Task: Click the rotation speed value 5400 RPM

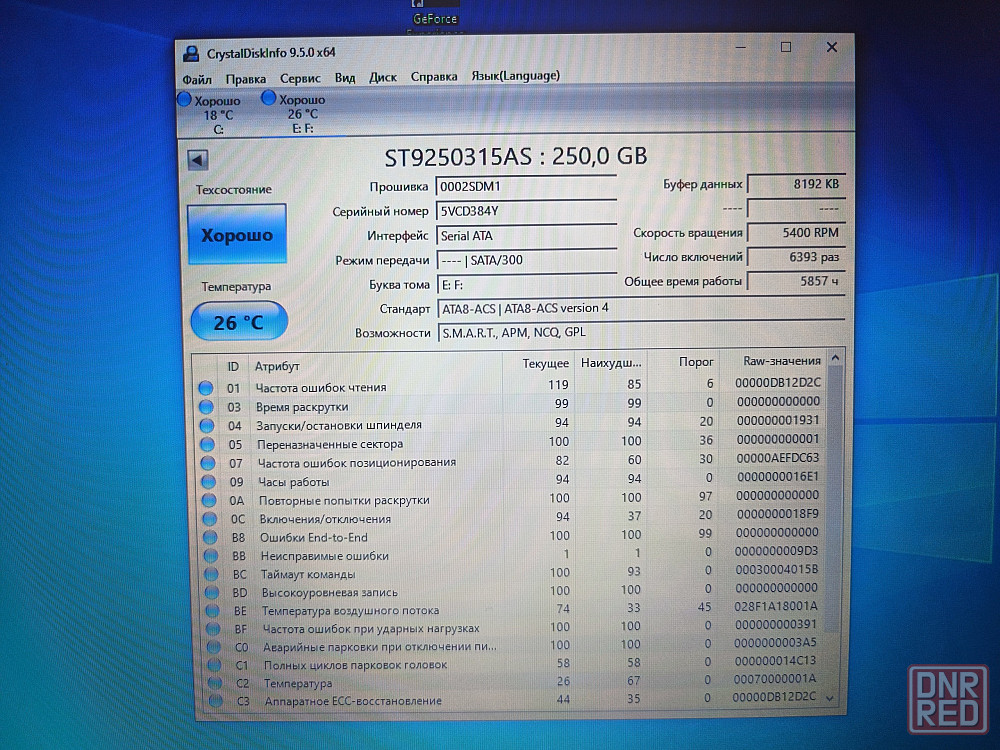Action: [x=797, y=233]
